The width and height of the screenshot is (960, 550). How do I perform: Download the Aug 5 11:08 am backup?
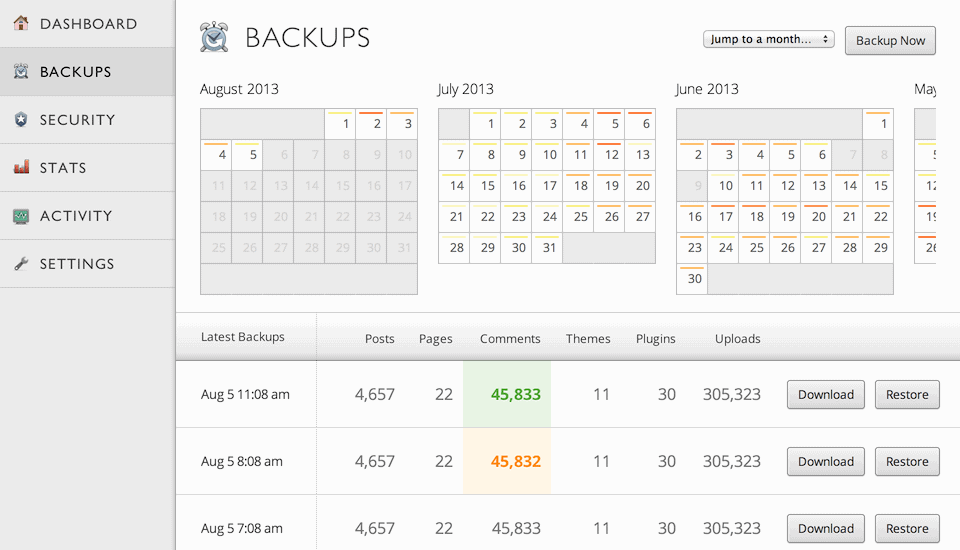click(825, 394)
